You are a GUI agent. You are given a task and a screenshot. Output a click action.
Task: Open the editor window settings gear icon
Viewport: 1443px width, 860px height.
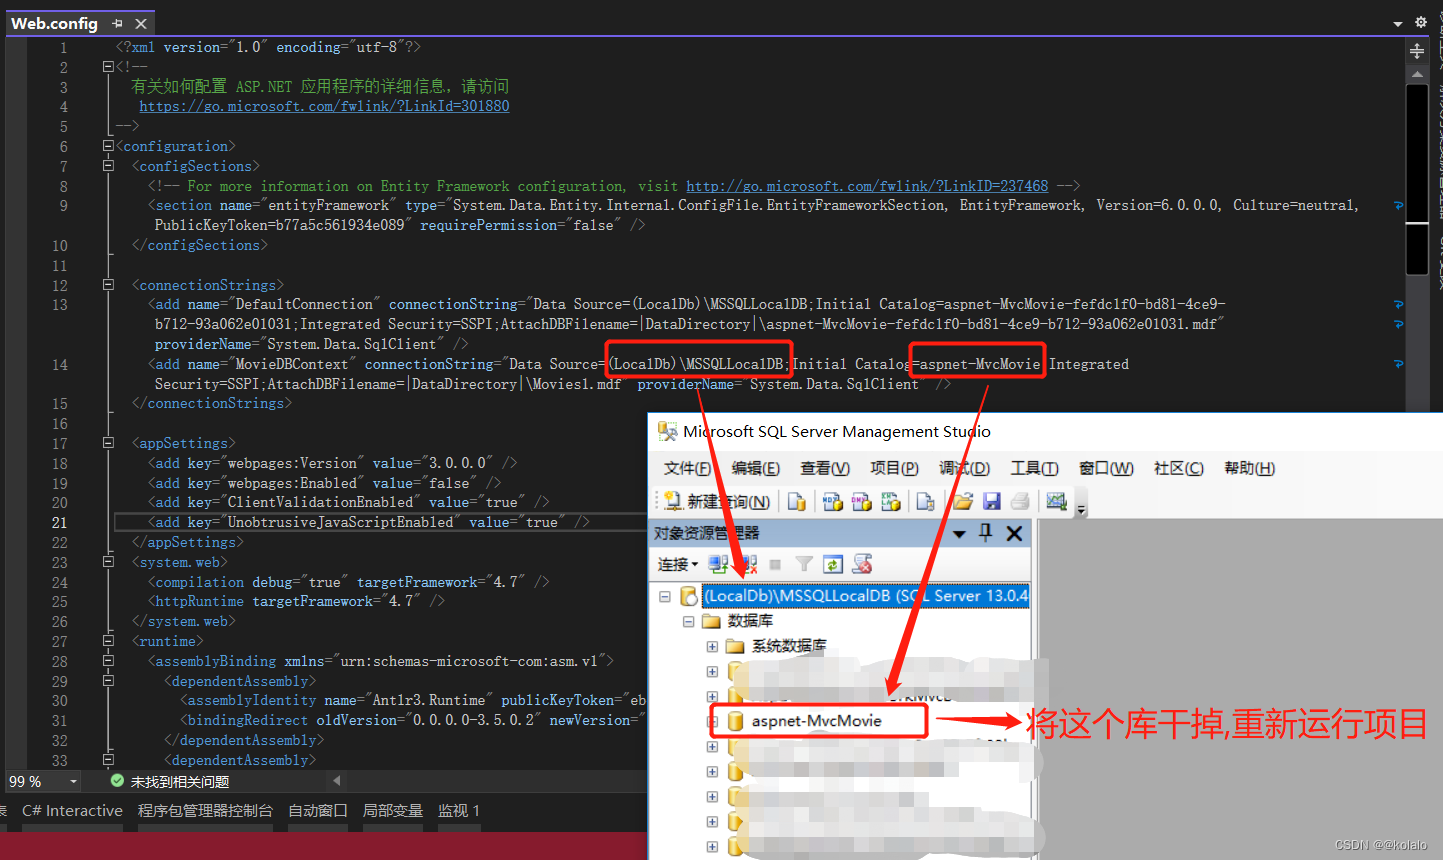(x=1421, y=22)
